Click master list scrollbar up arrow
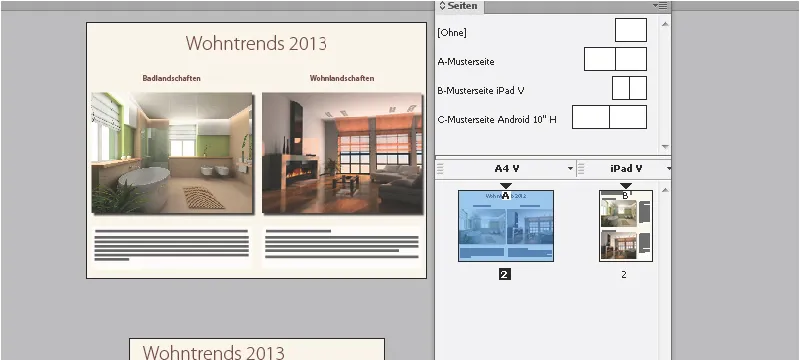This screenshot has height=360, width=800. point(665,23)
